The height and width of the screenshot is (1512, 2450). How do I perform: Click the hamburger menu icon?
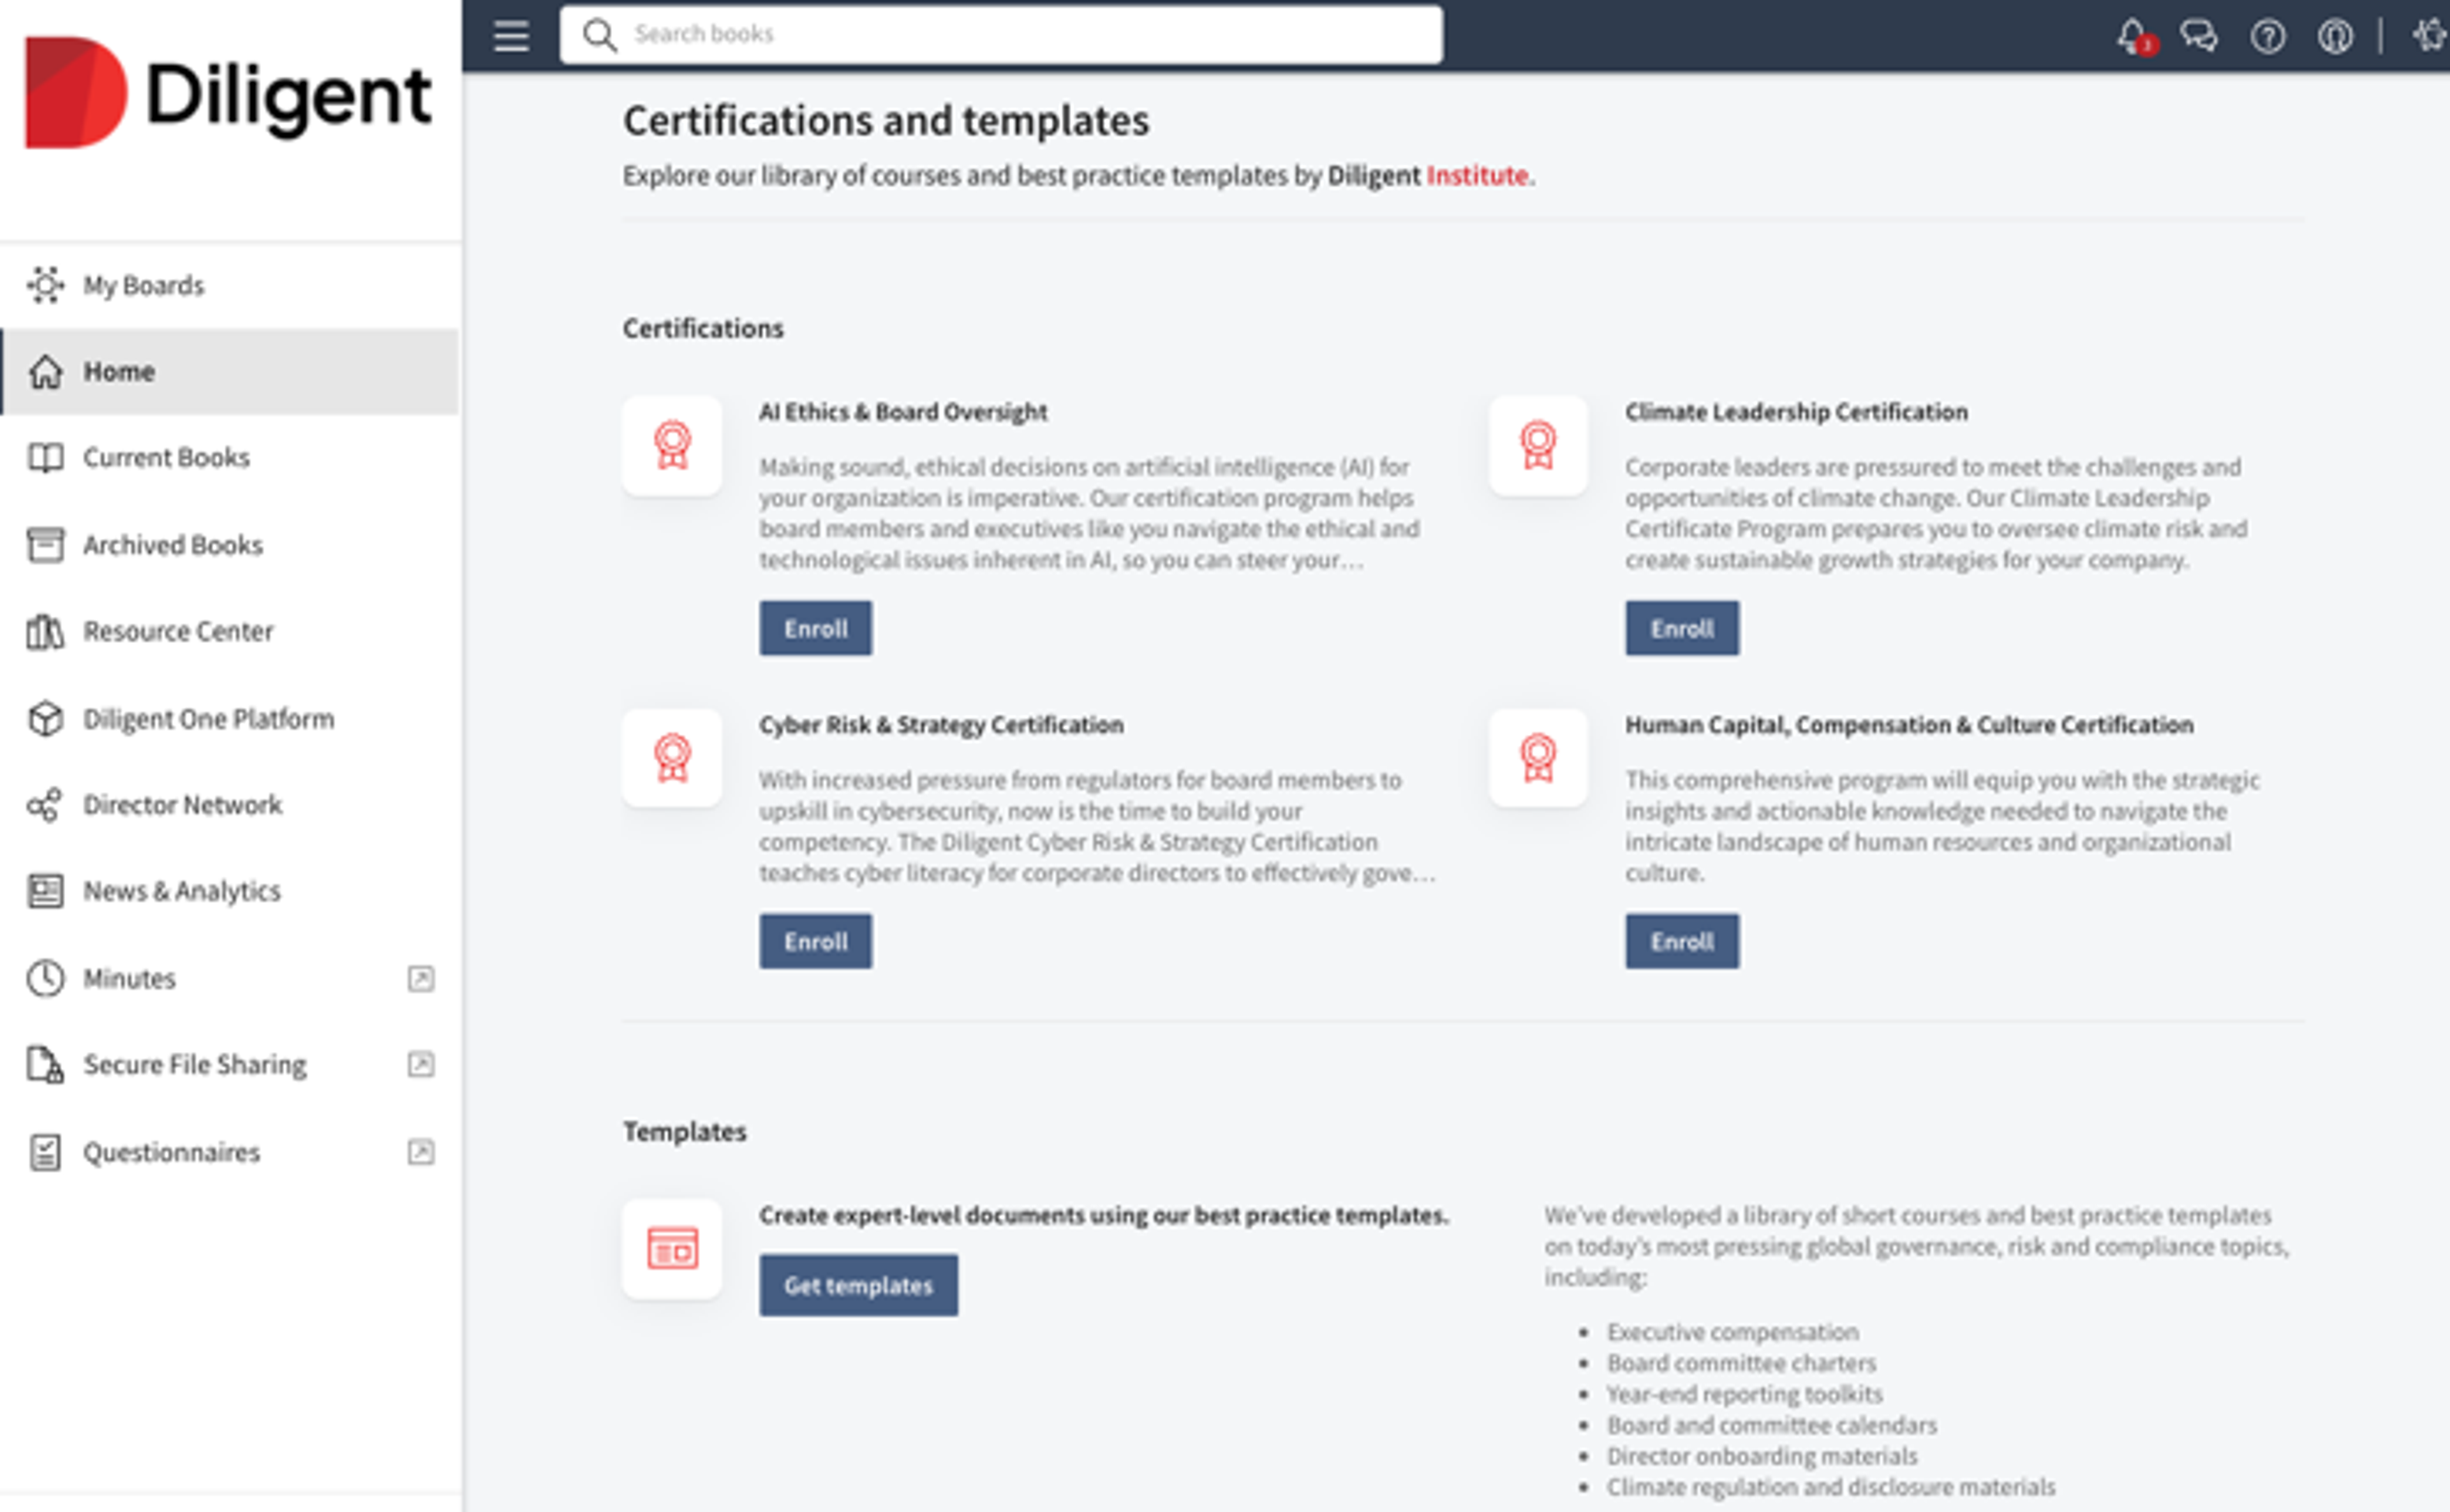pos(511,36)
